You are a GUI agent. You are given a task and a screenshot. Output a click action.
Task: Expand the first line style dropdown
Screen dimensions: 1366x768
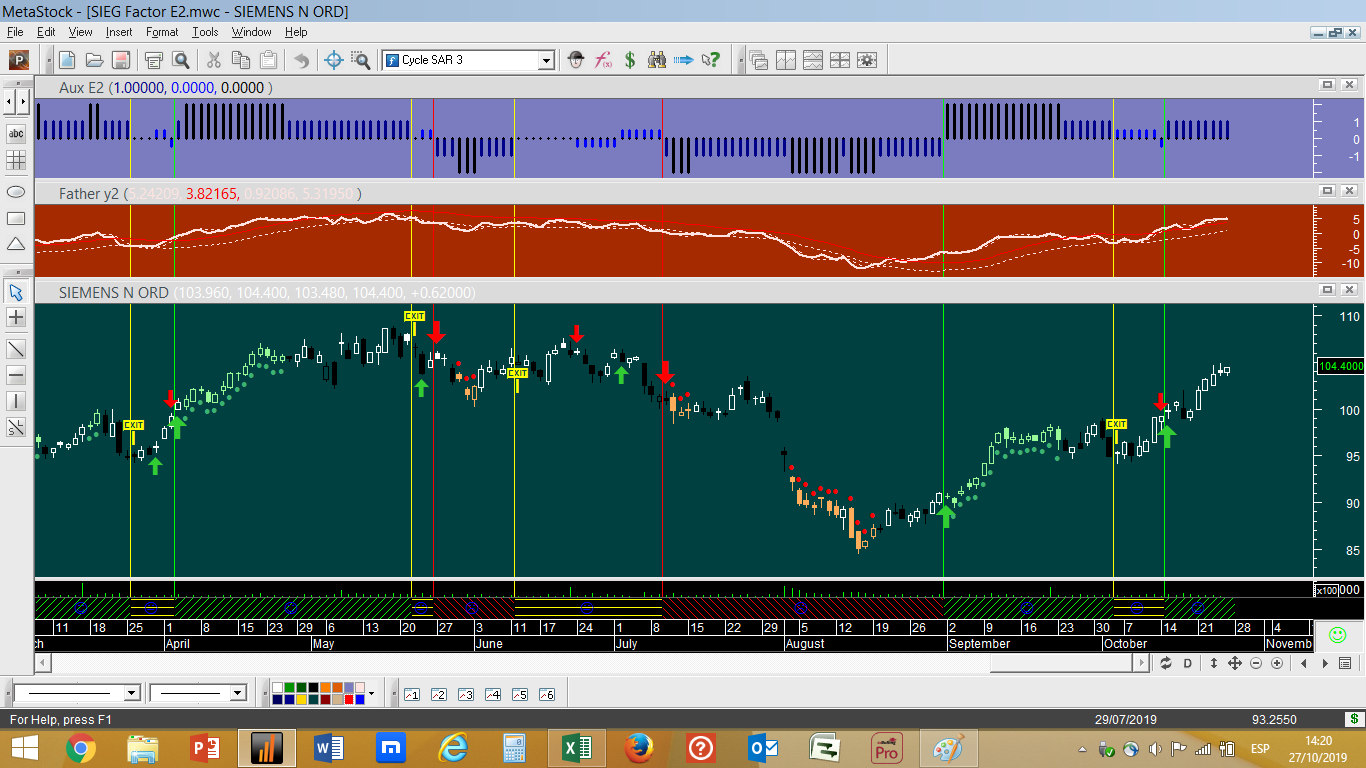[131, 693]
